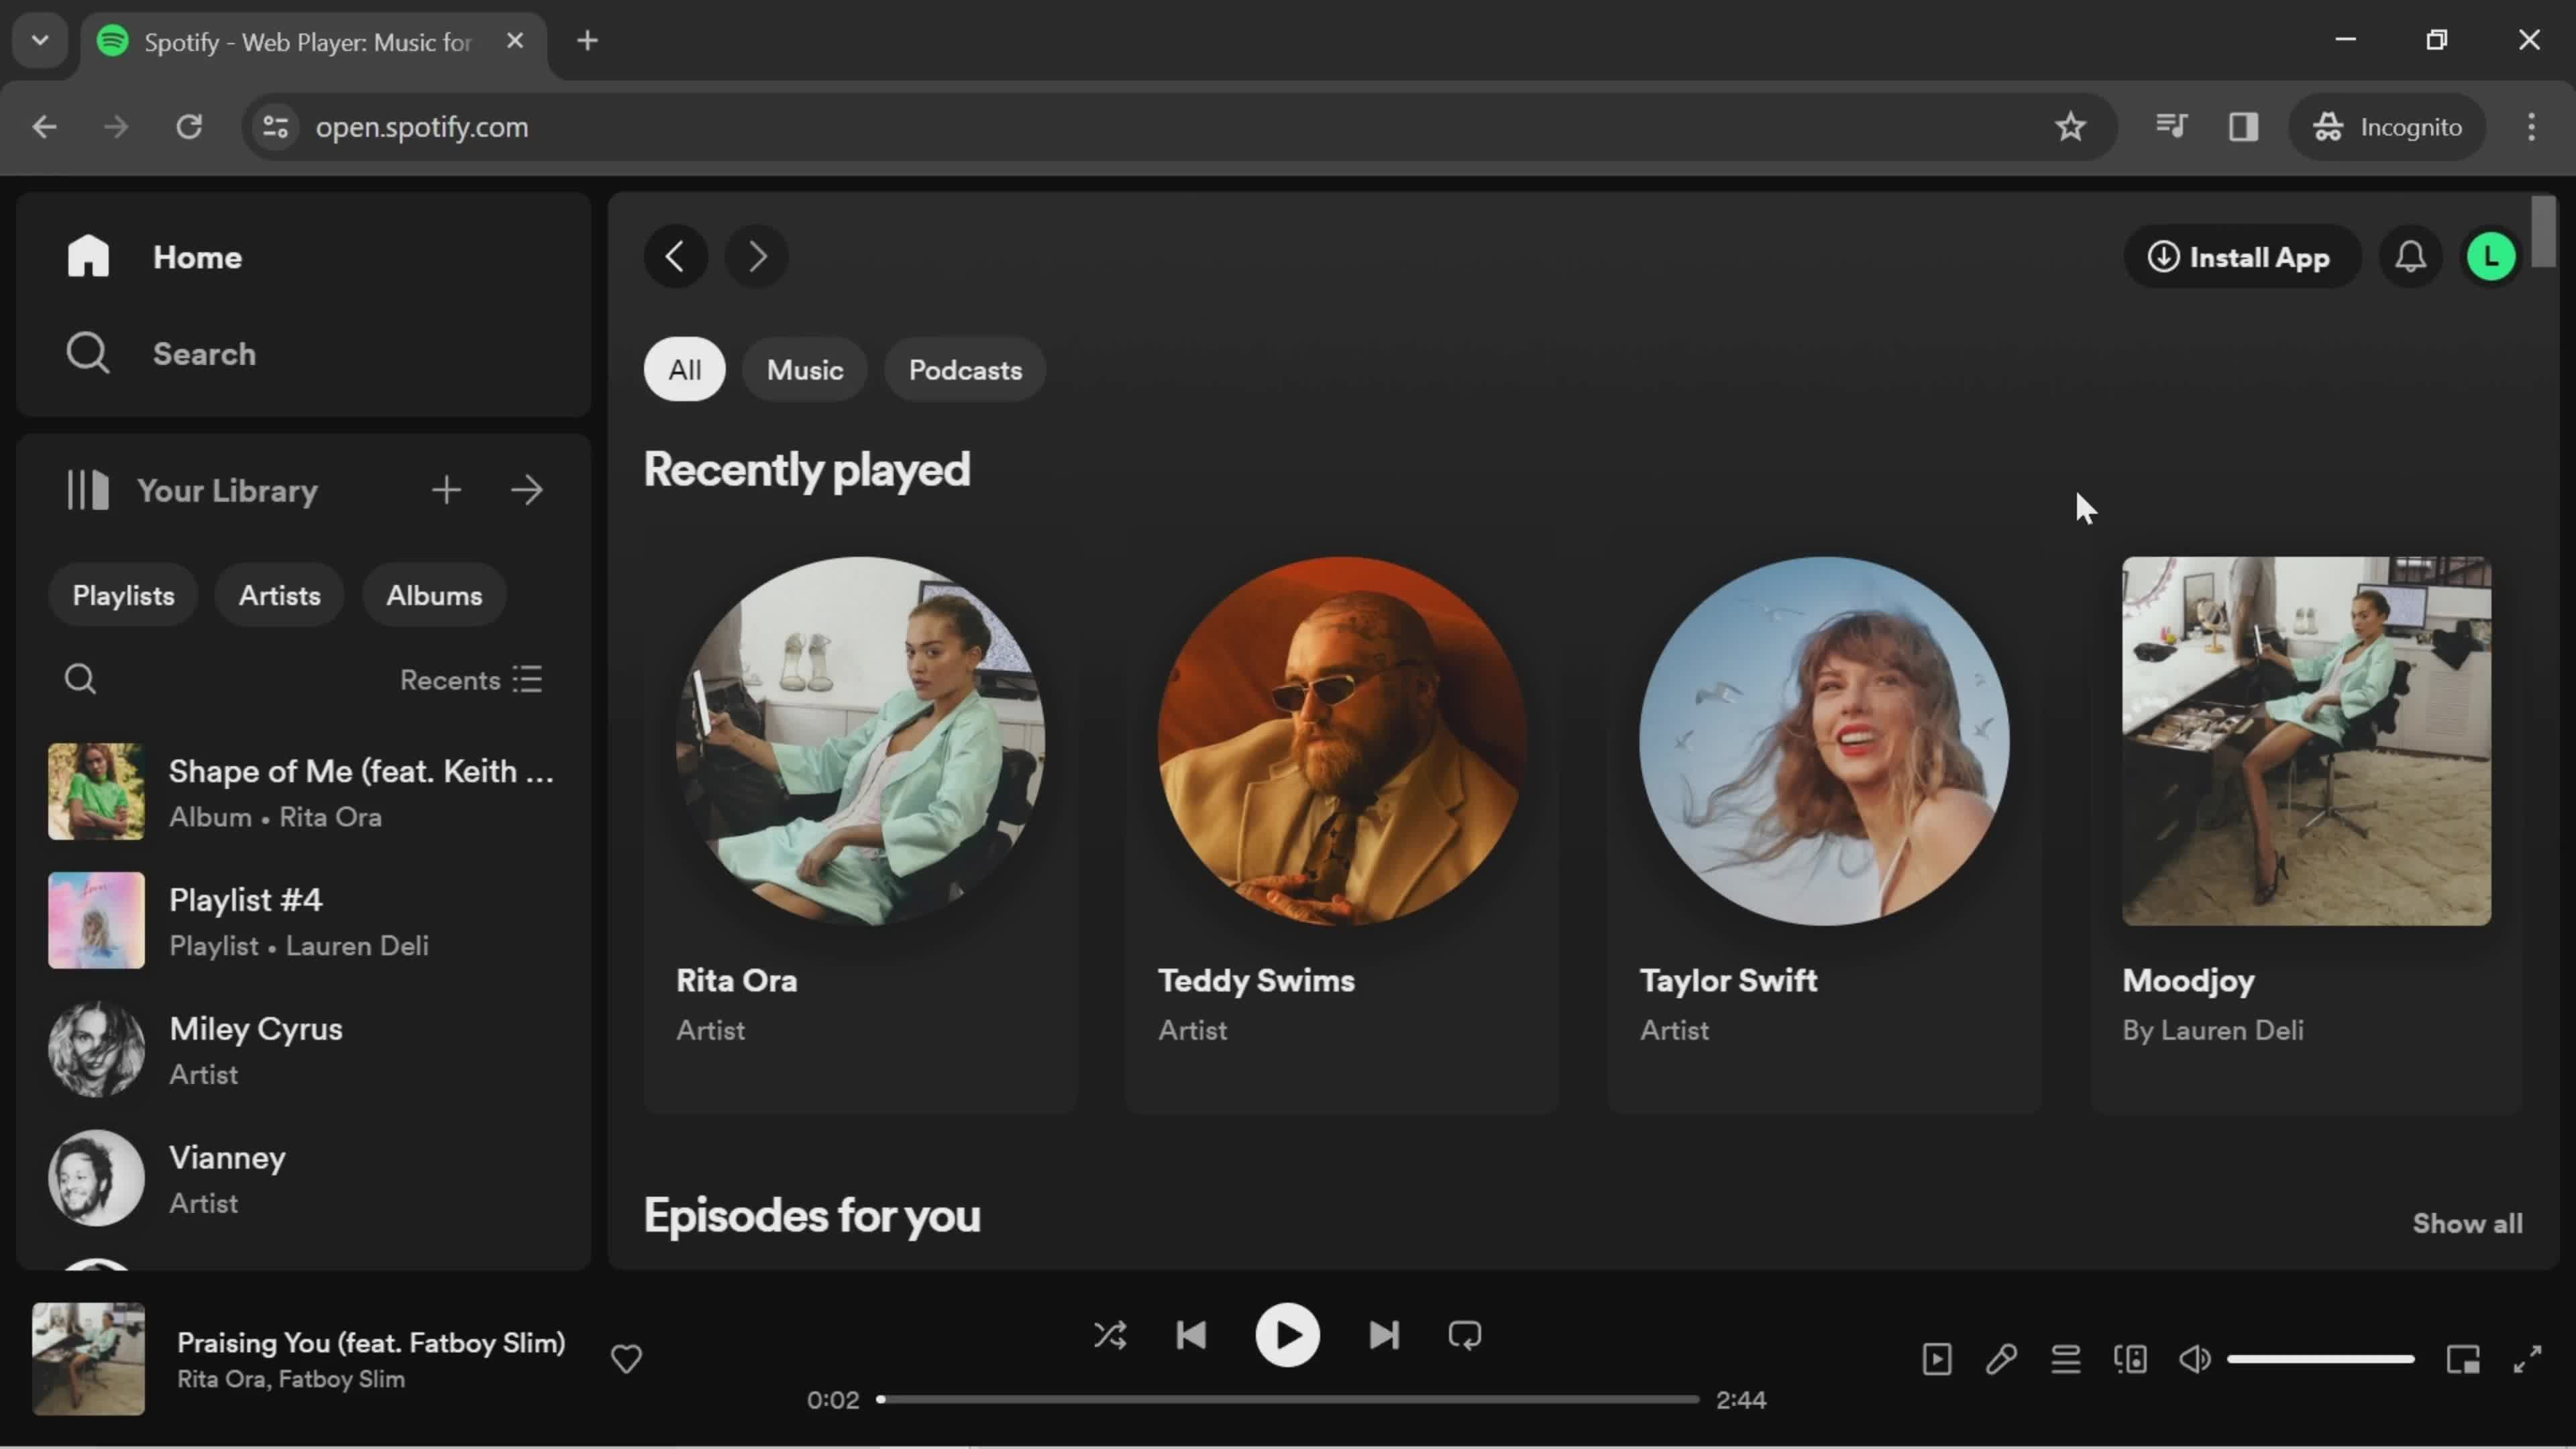Filter library by Albums
This screenshot has width=2576, height=1449.
(x=434, y=595)
